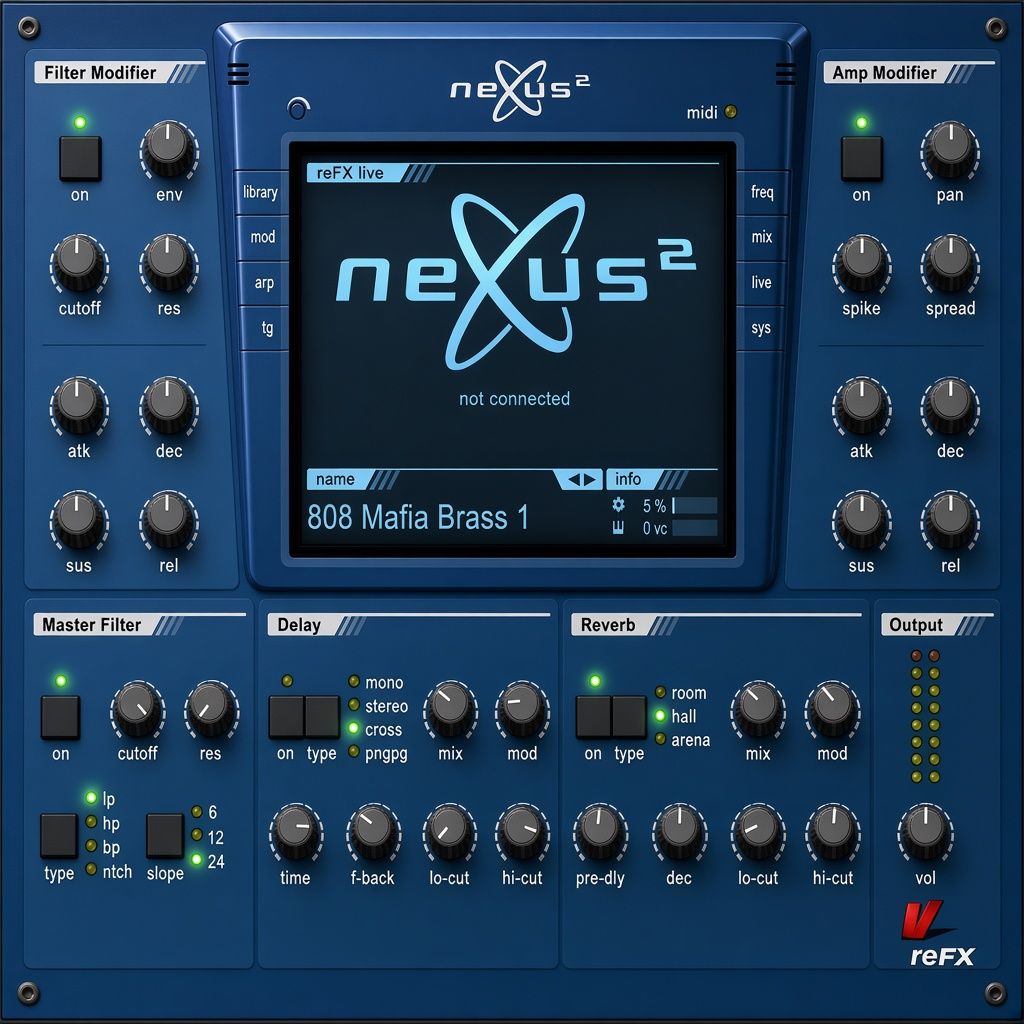Select lp filter type

pyautogui.click(x=100, y=798)
